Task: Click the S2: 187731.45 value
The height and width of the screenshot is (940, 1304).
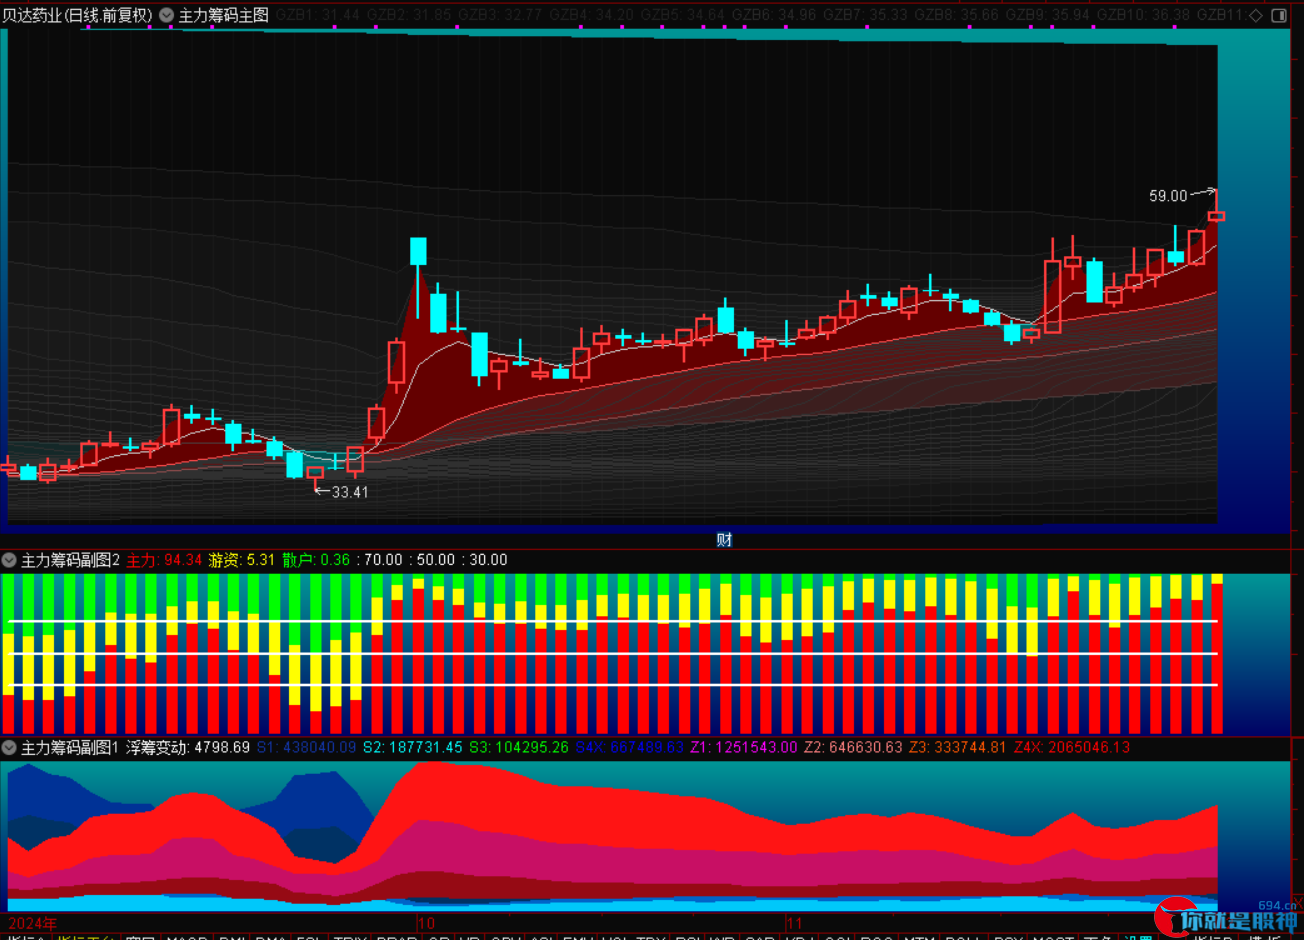Action: click(x=412, y=747)
